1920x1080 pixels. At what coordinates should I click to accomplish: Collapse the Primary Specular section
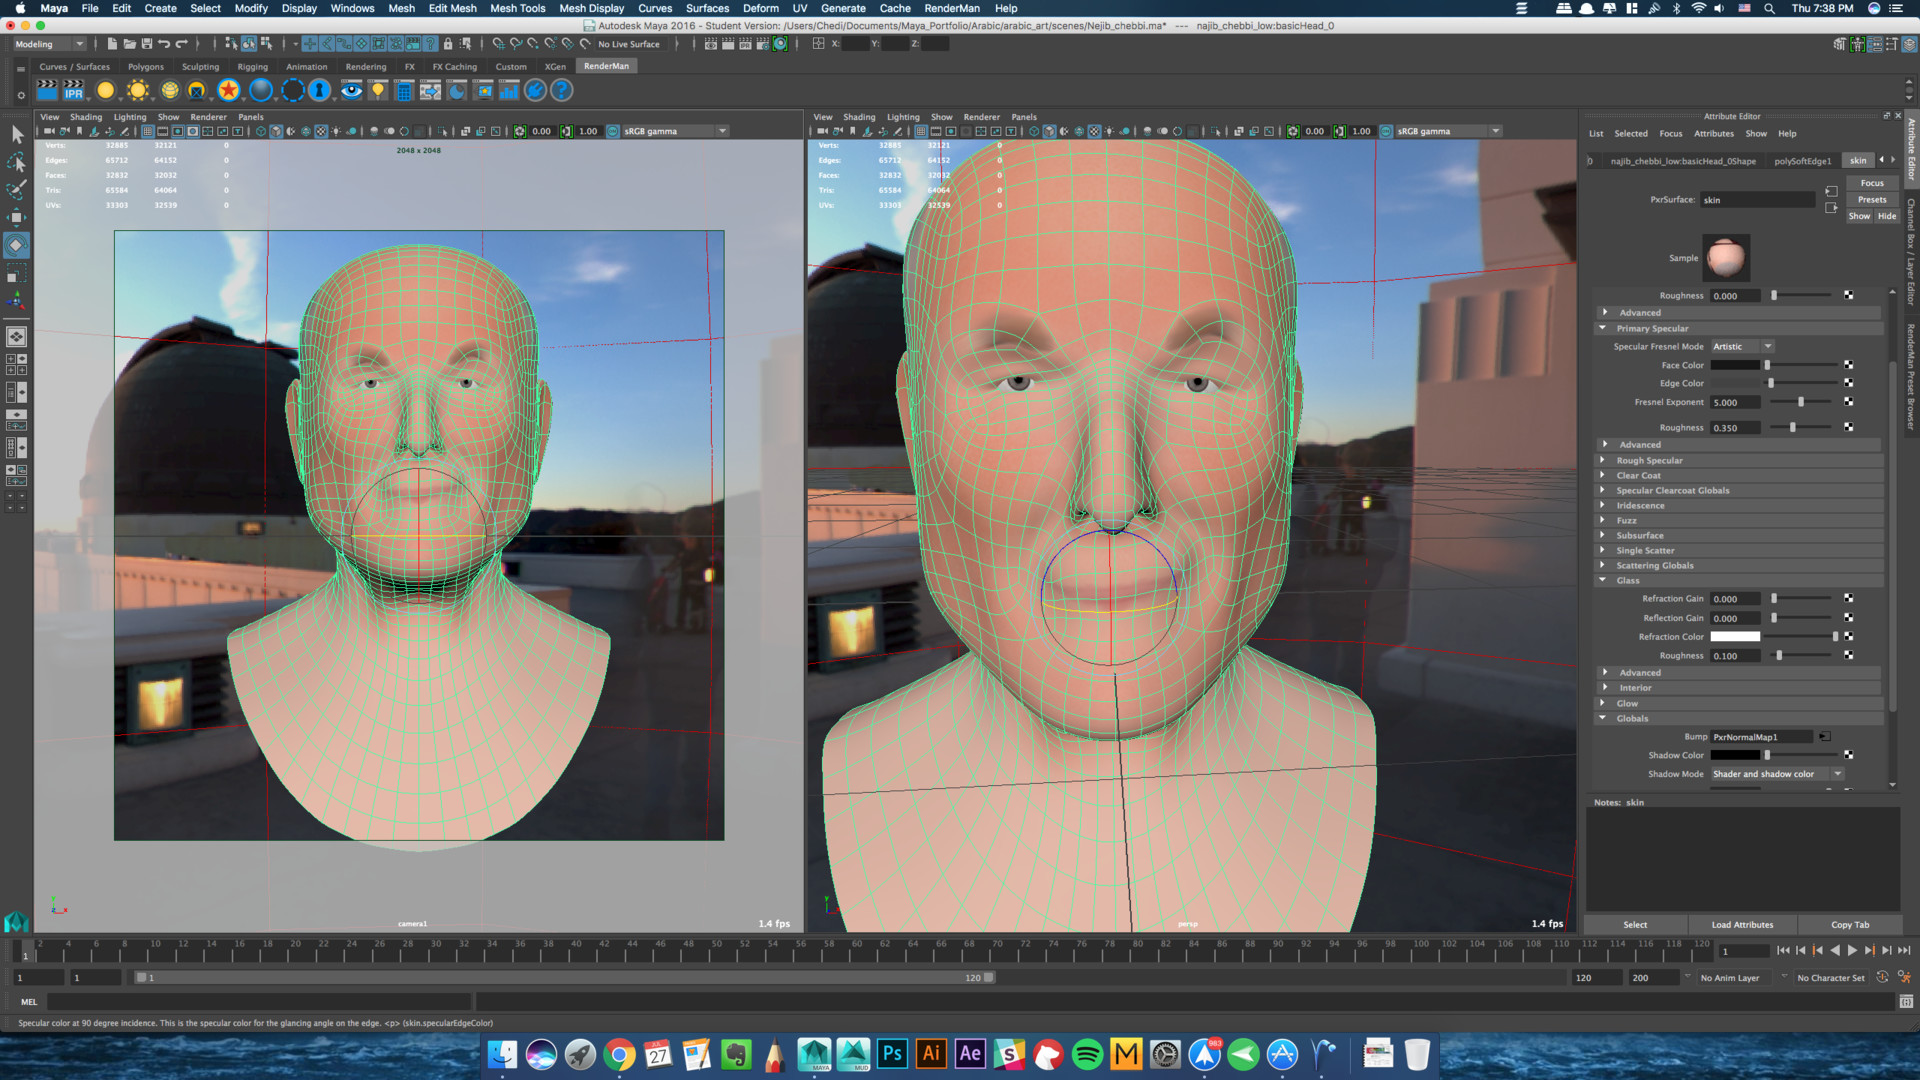point(1603,328)
